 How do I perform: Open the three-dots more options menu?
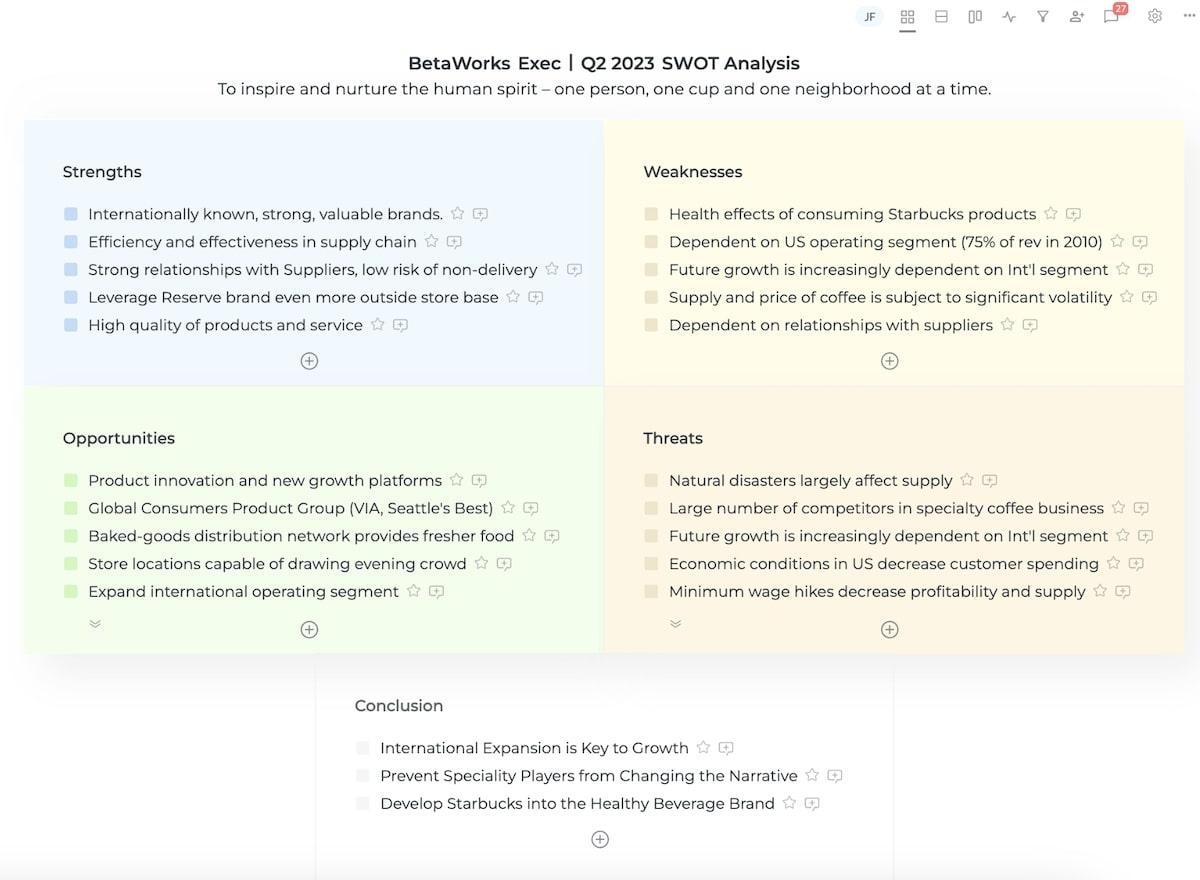click(1188, 17)
